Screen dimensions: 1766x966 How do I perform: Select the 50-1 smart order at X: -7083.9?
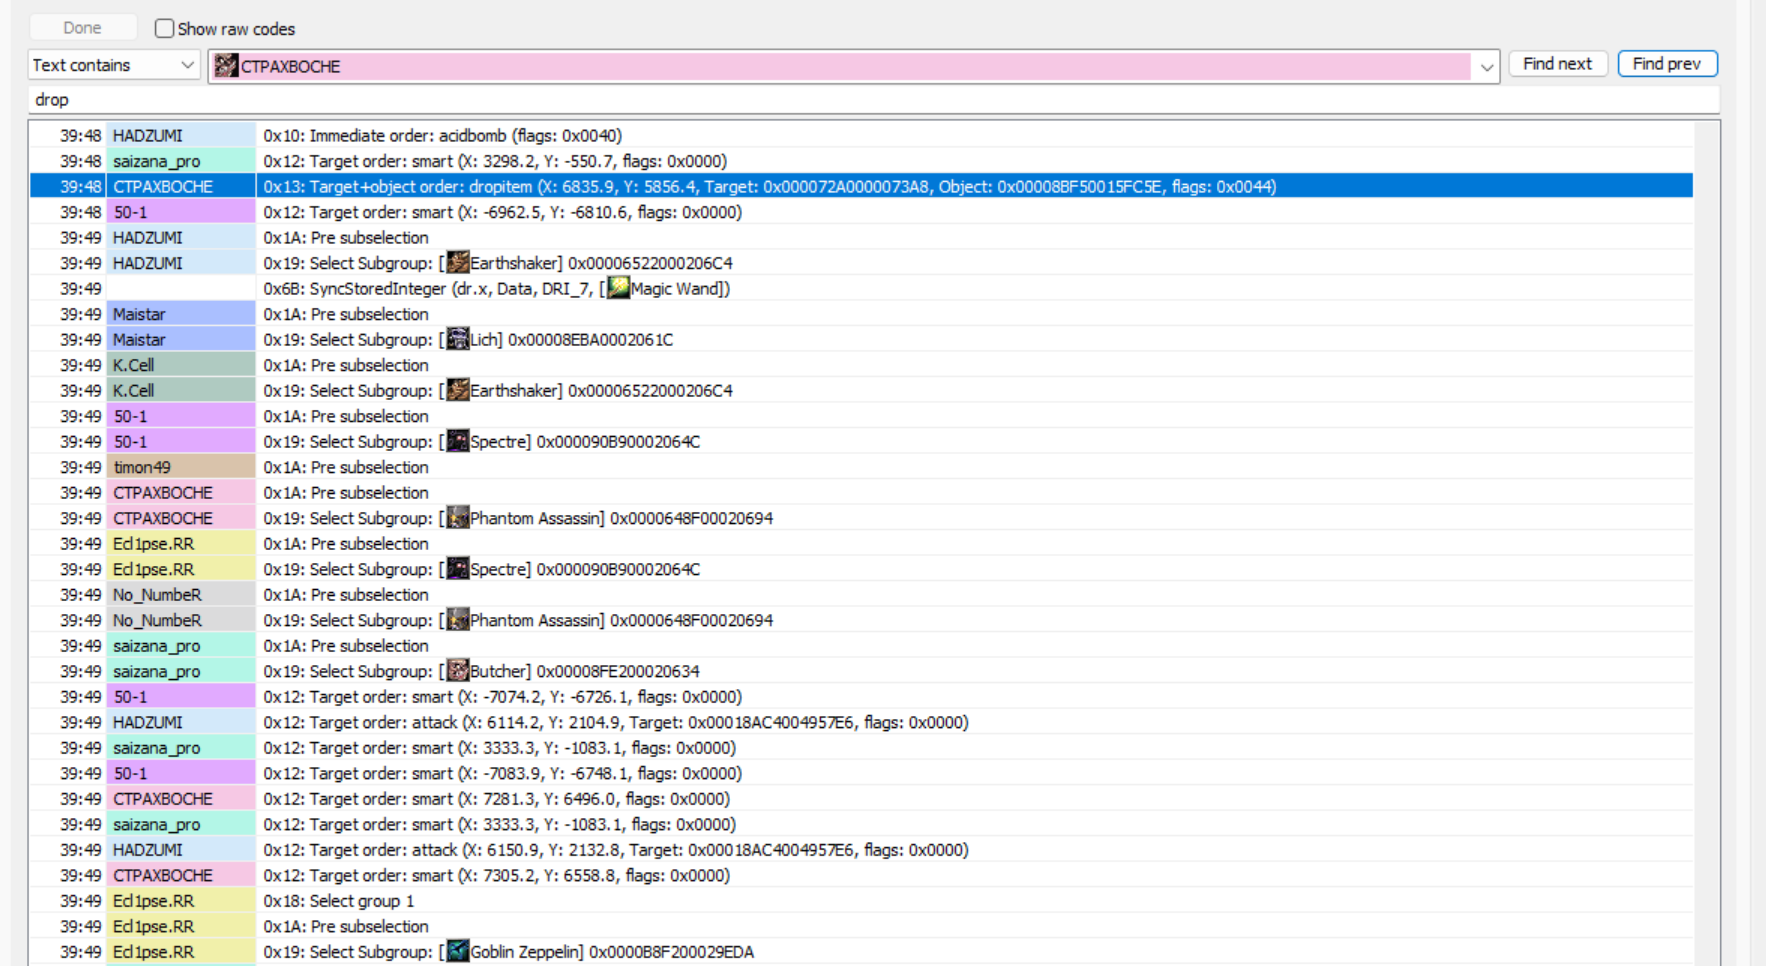coord(861,773)
